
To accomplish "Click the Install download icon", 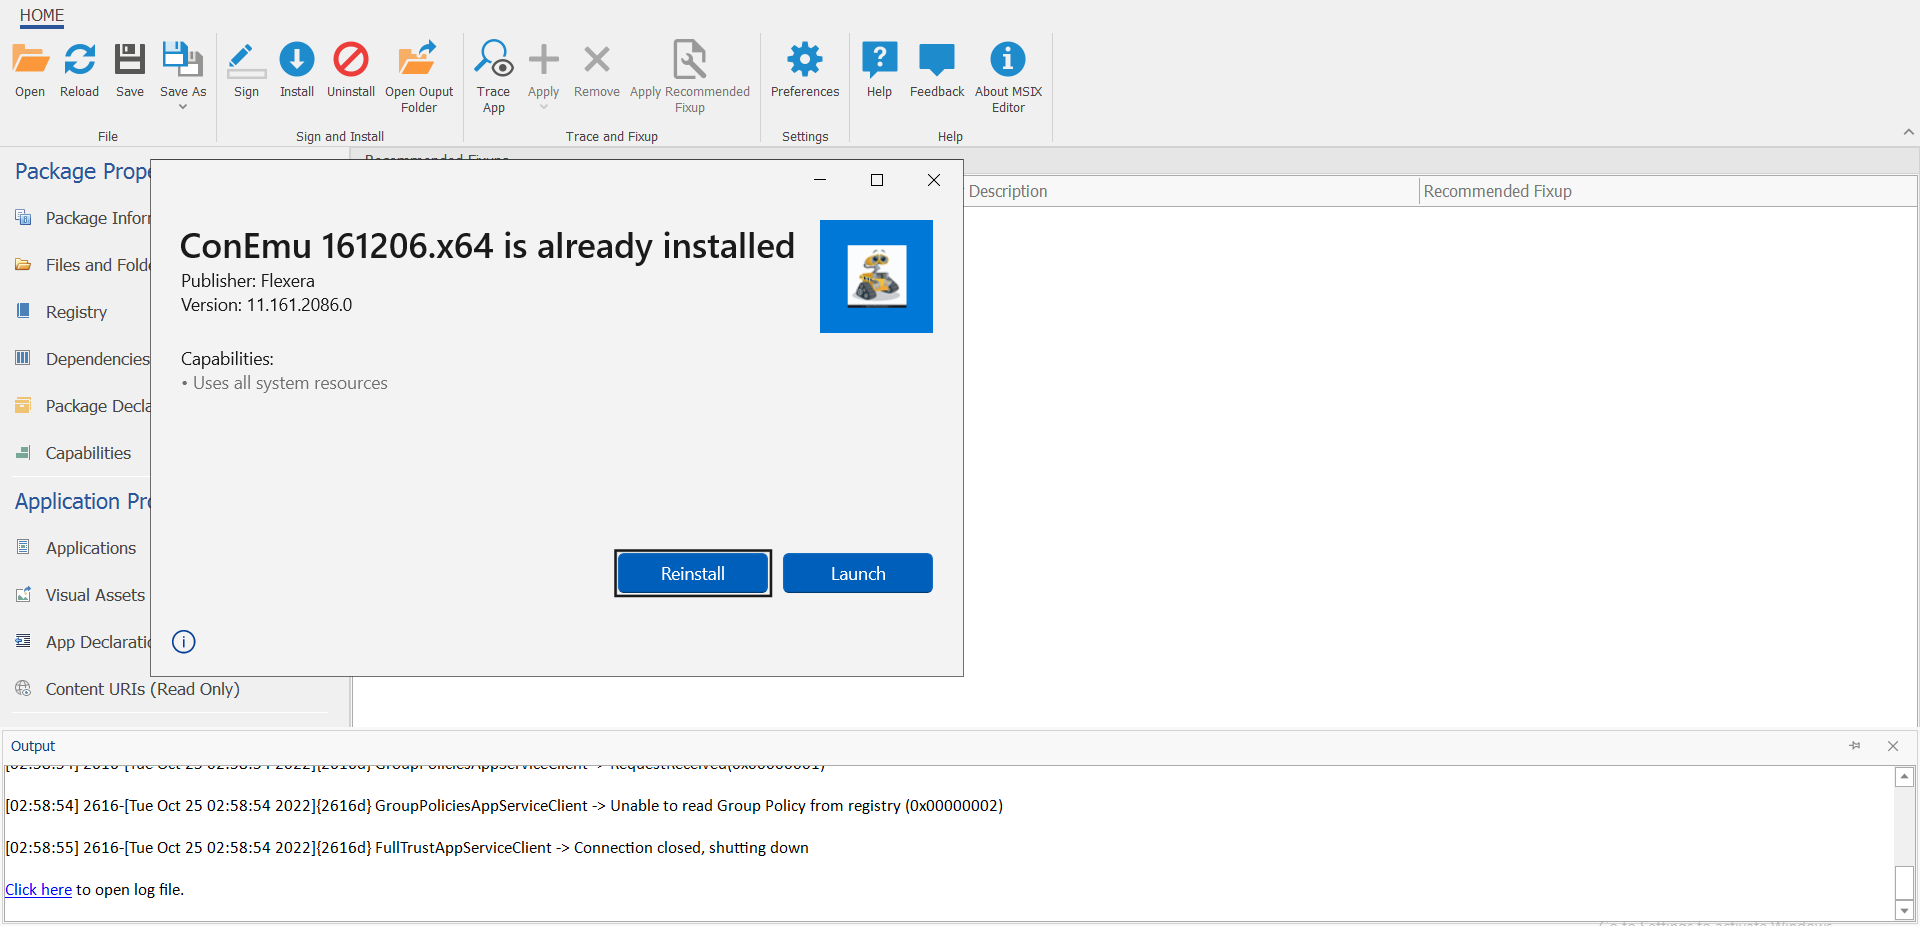I will point(296,60).
